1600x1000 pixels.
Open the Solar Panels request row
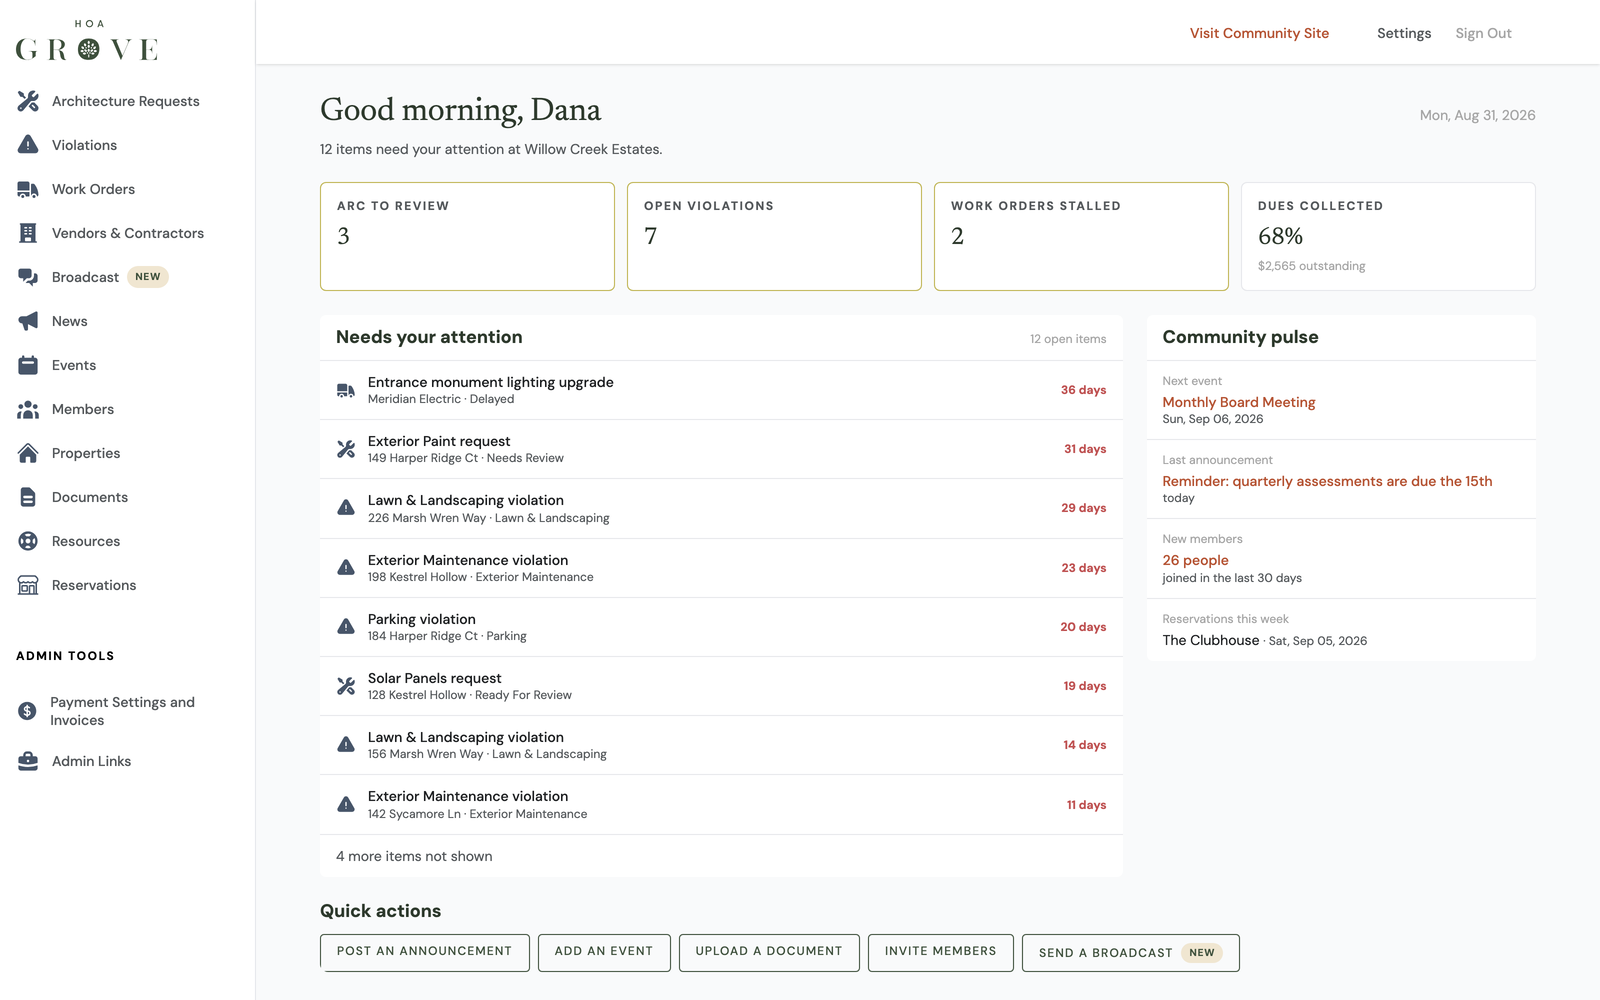pyautogui.click(x=721, y=686)
